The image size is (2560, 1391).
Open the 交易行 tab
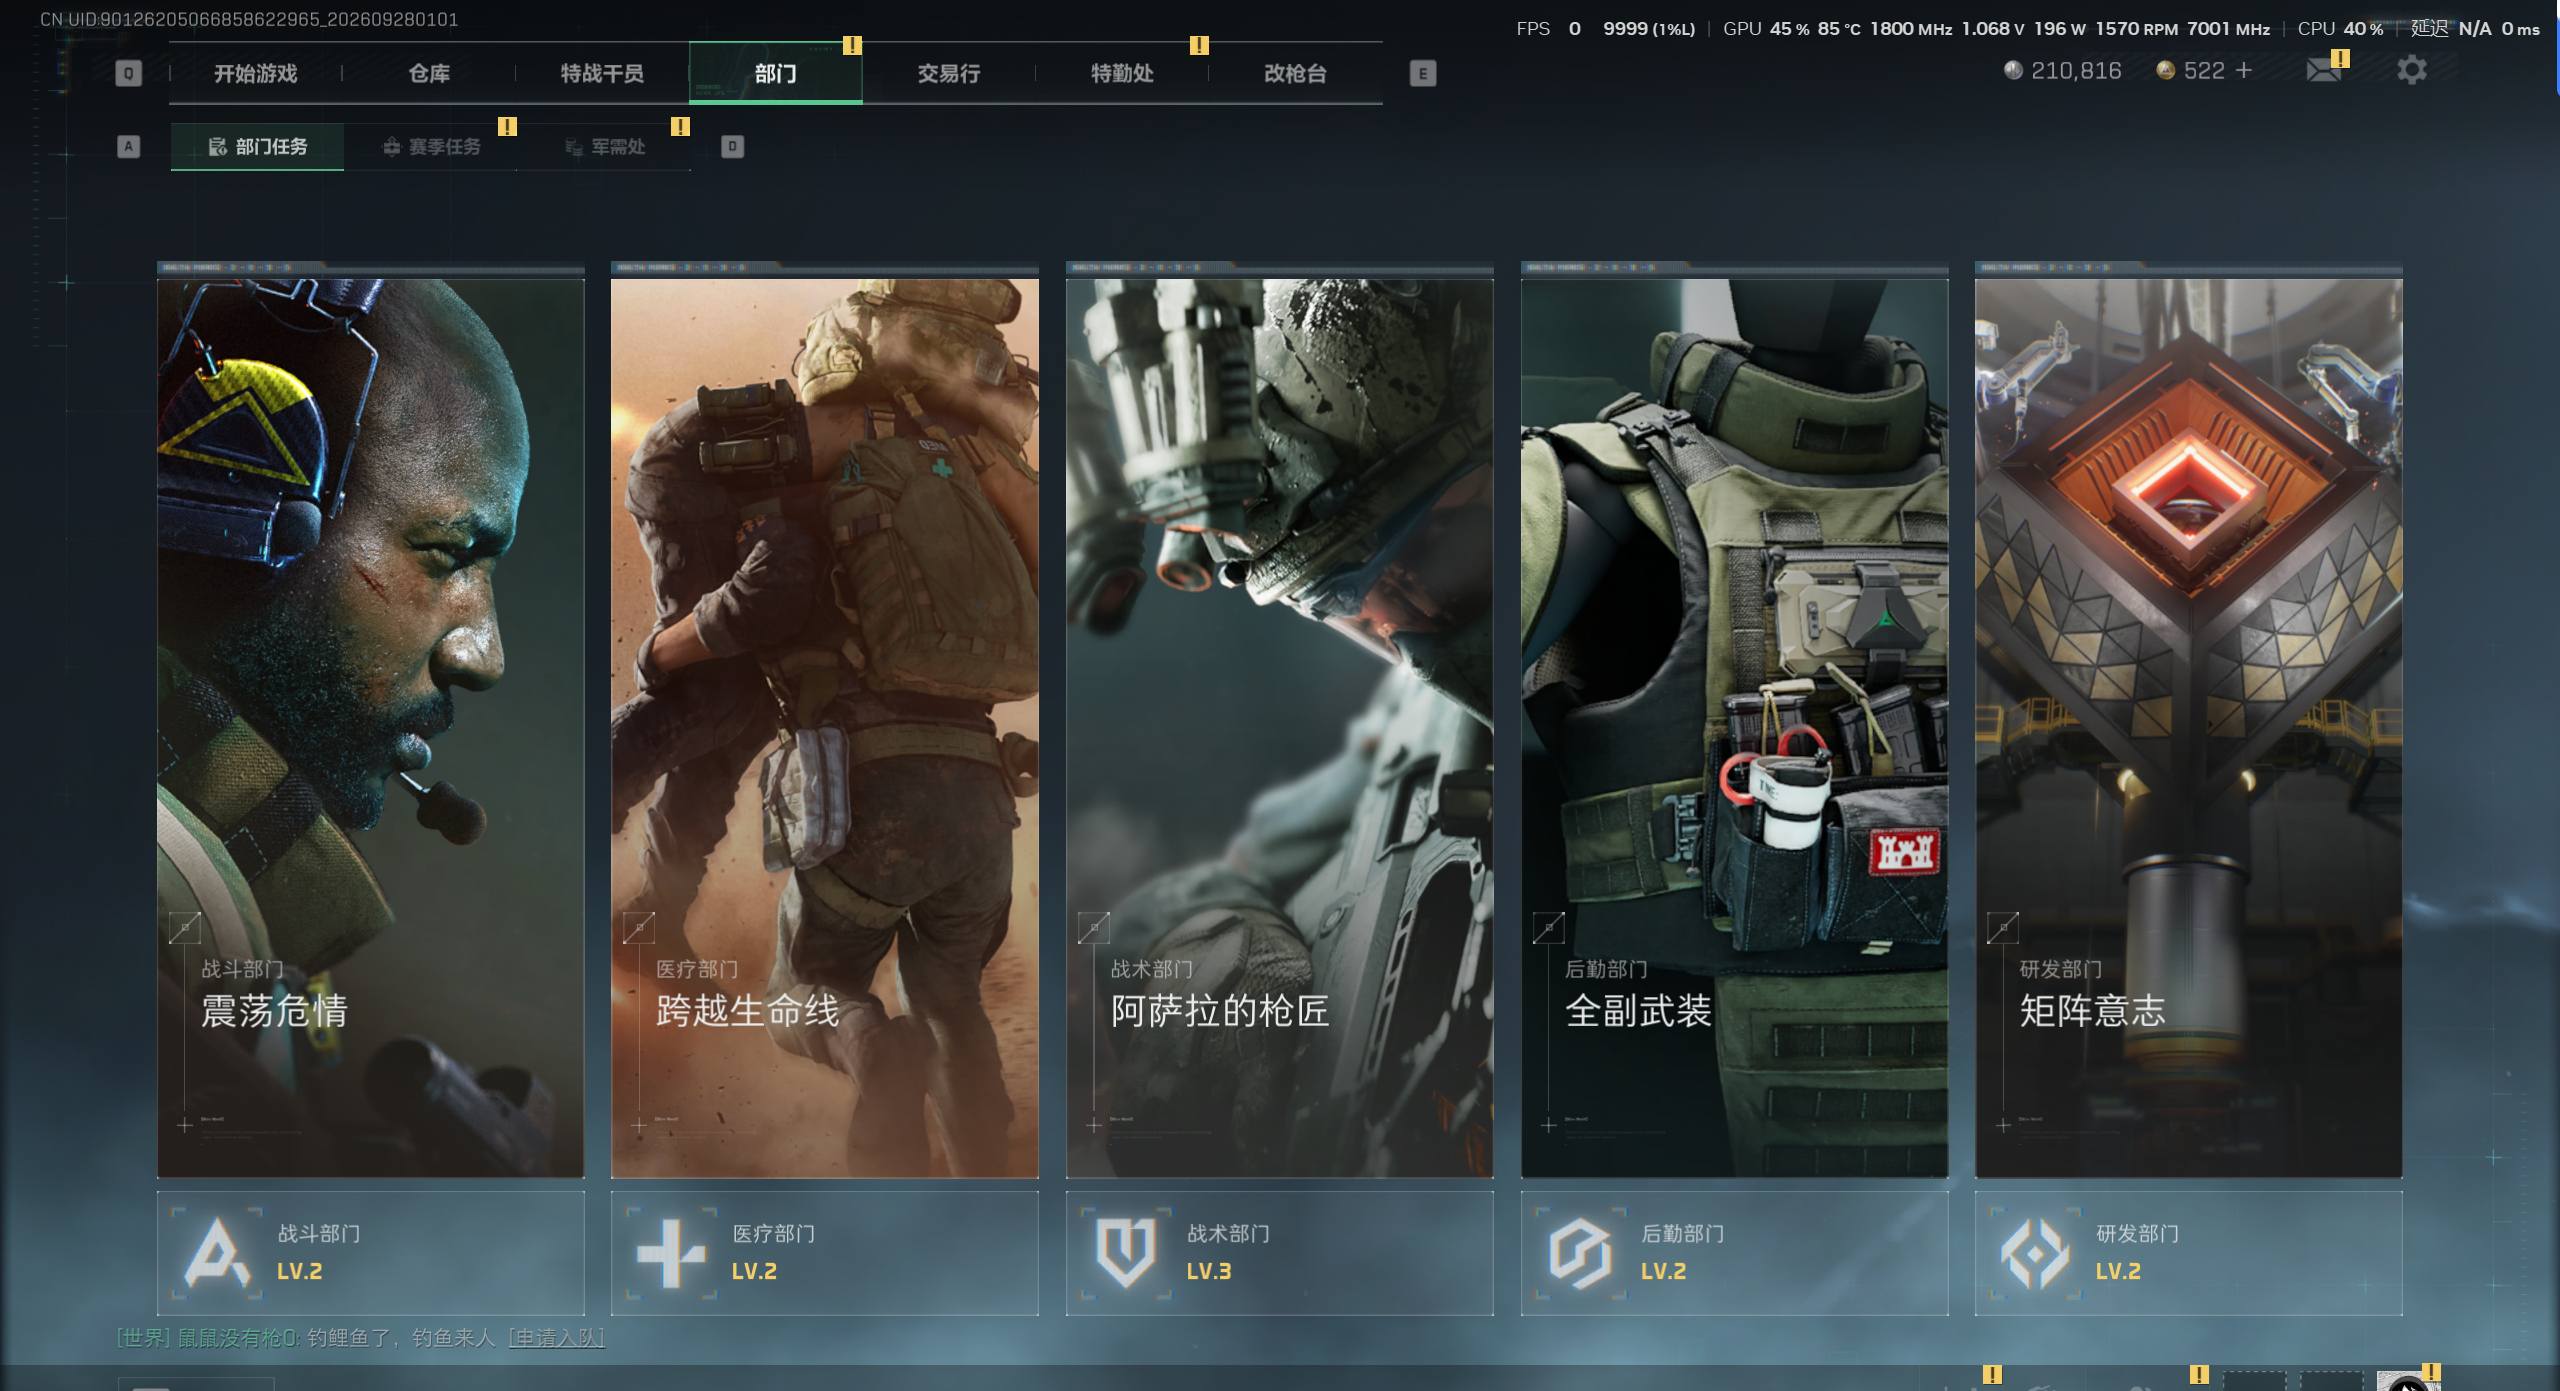click(x=949, y=73)
